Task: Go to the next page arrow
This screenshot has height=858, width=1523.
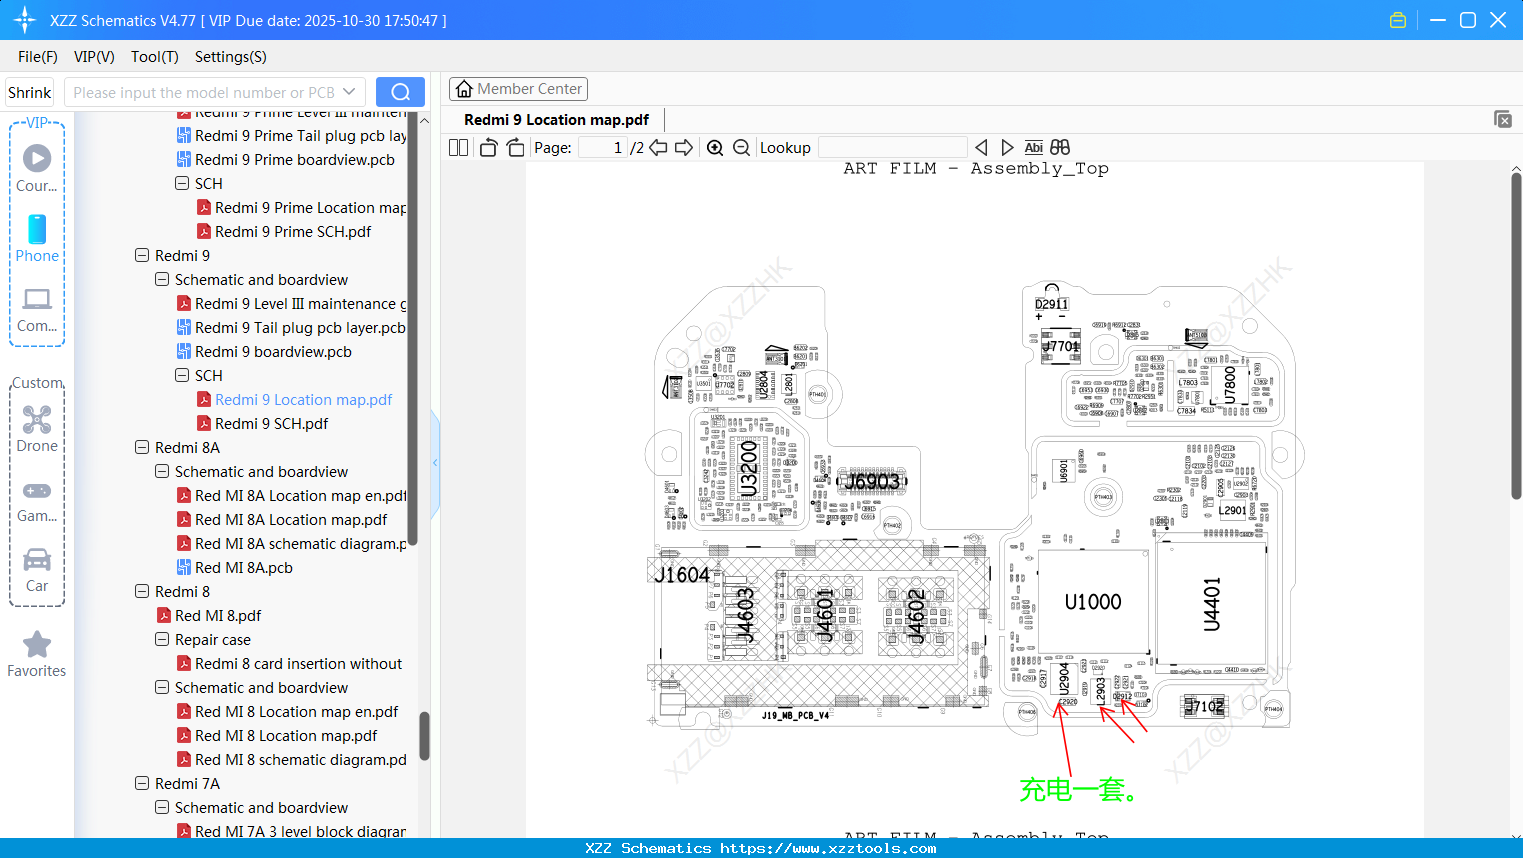Action: tap(684, 146)
